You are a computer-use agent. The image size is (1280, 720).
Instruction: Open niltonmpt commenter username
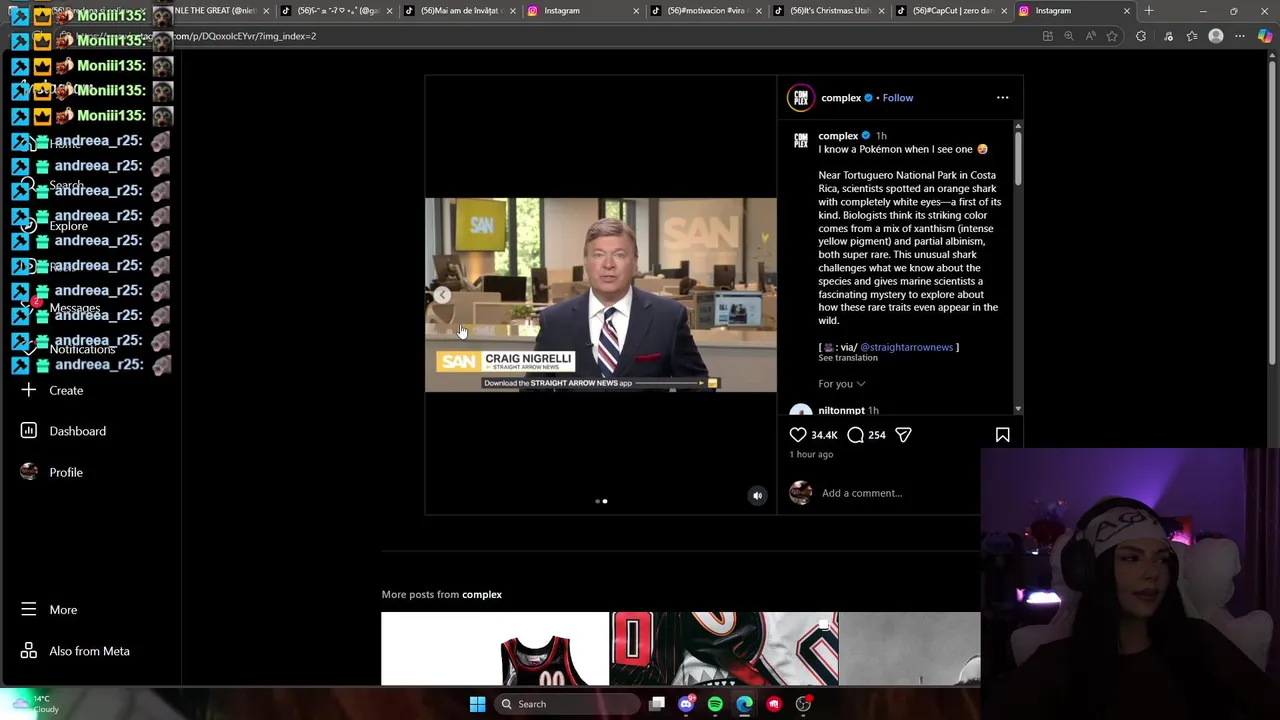click(x=841, y=410)
